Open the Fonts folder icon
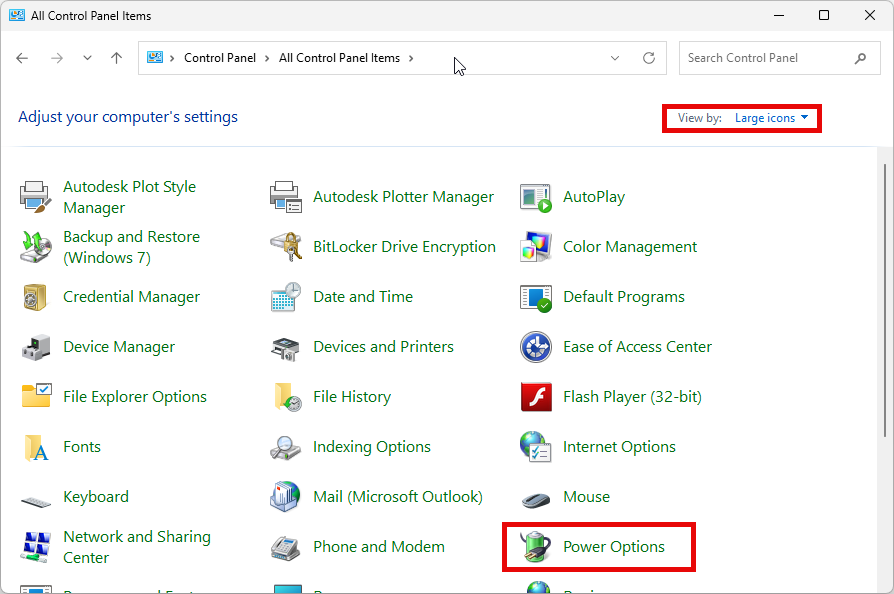Viewport: 894px width, 594px height. (36, 447)
